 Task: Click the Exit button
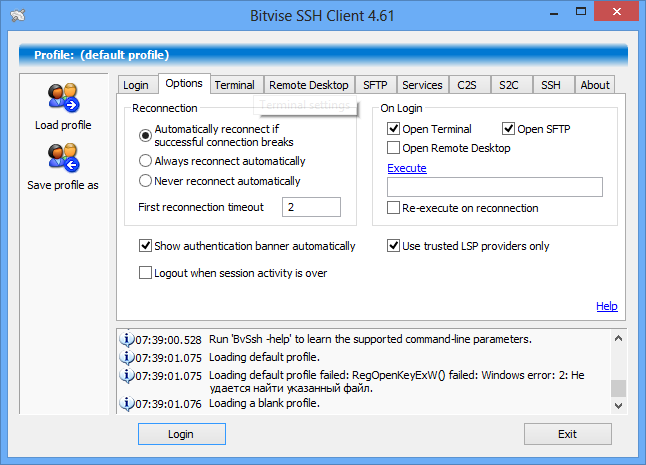point(567,434)
